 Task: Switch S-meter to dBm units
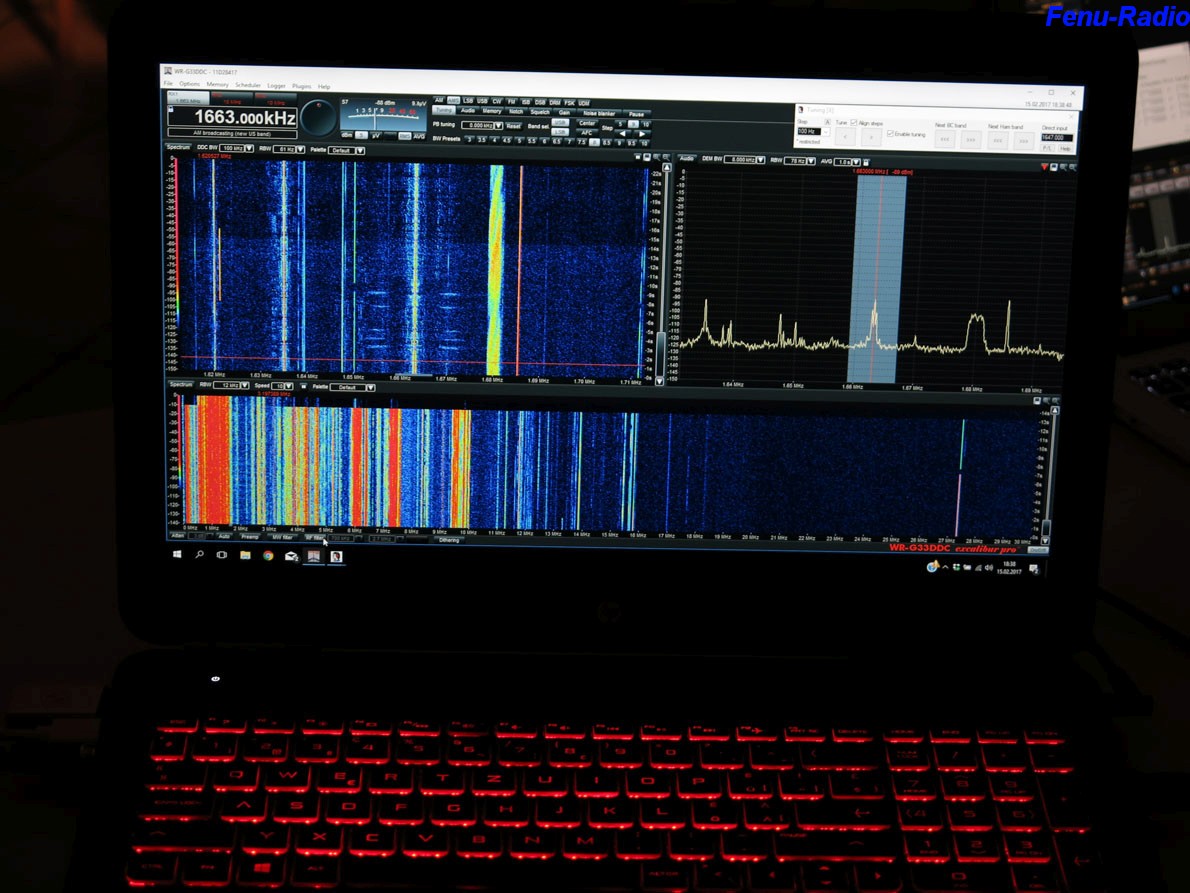pos(346,136)
